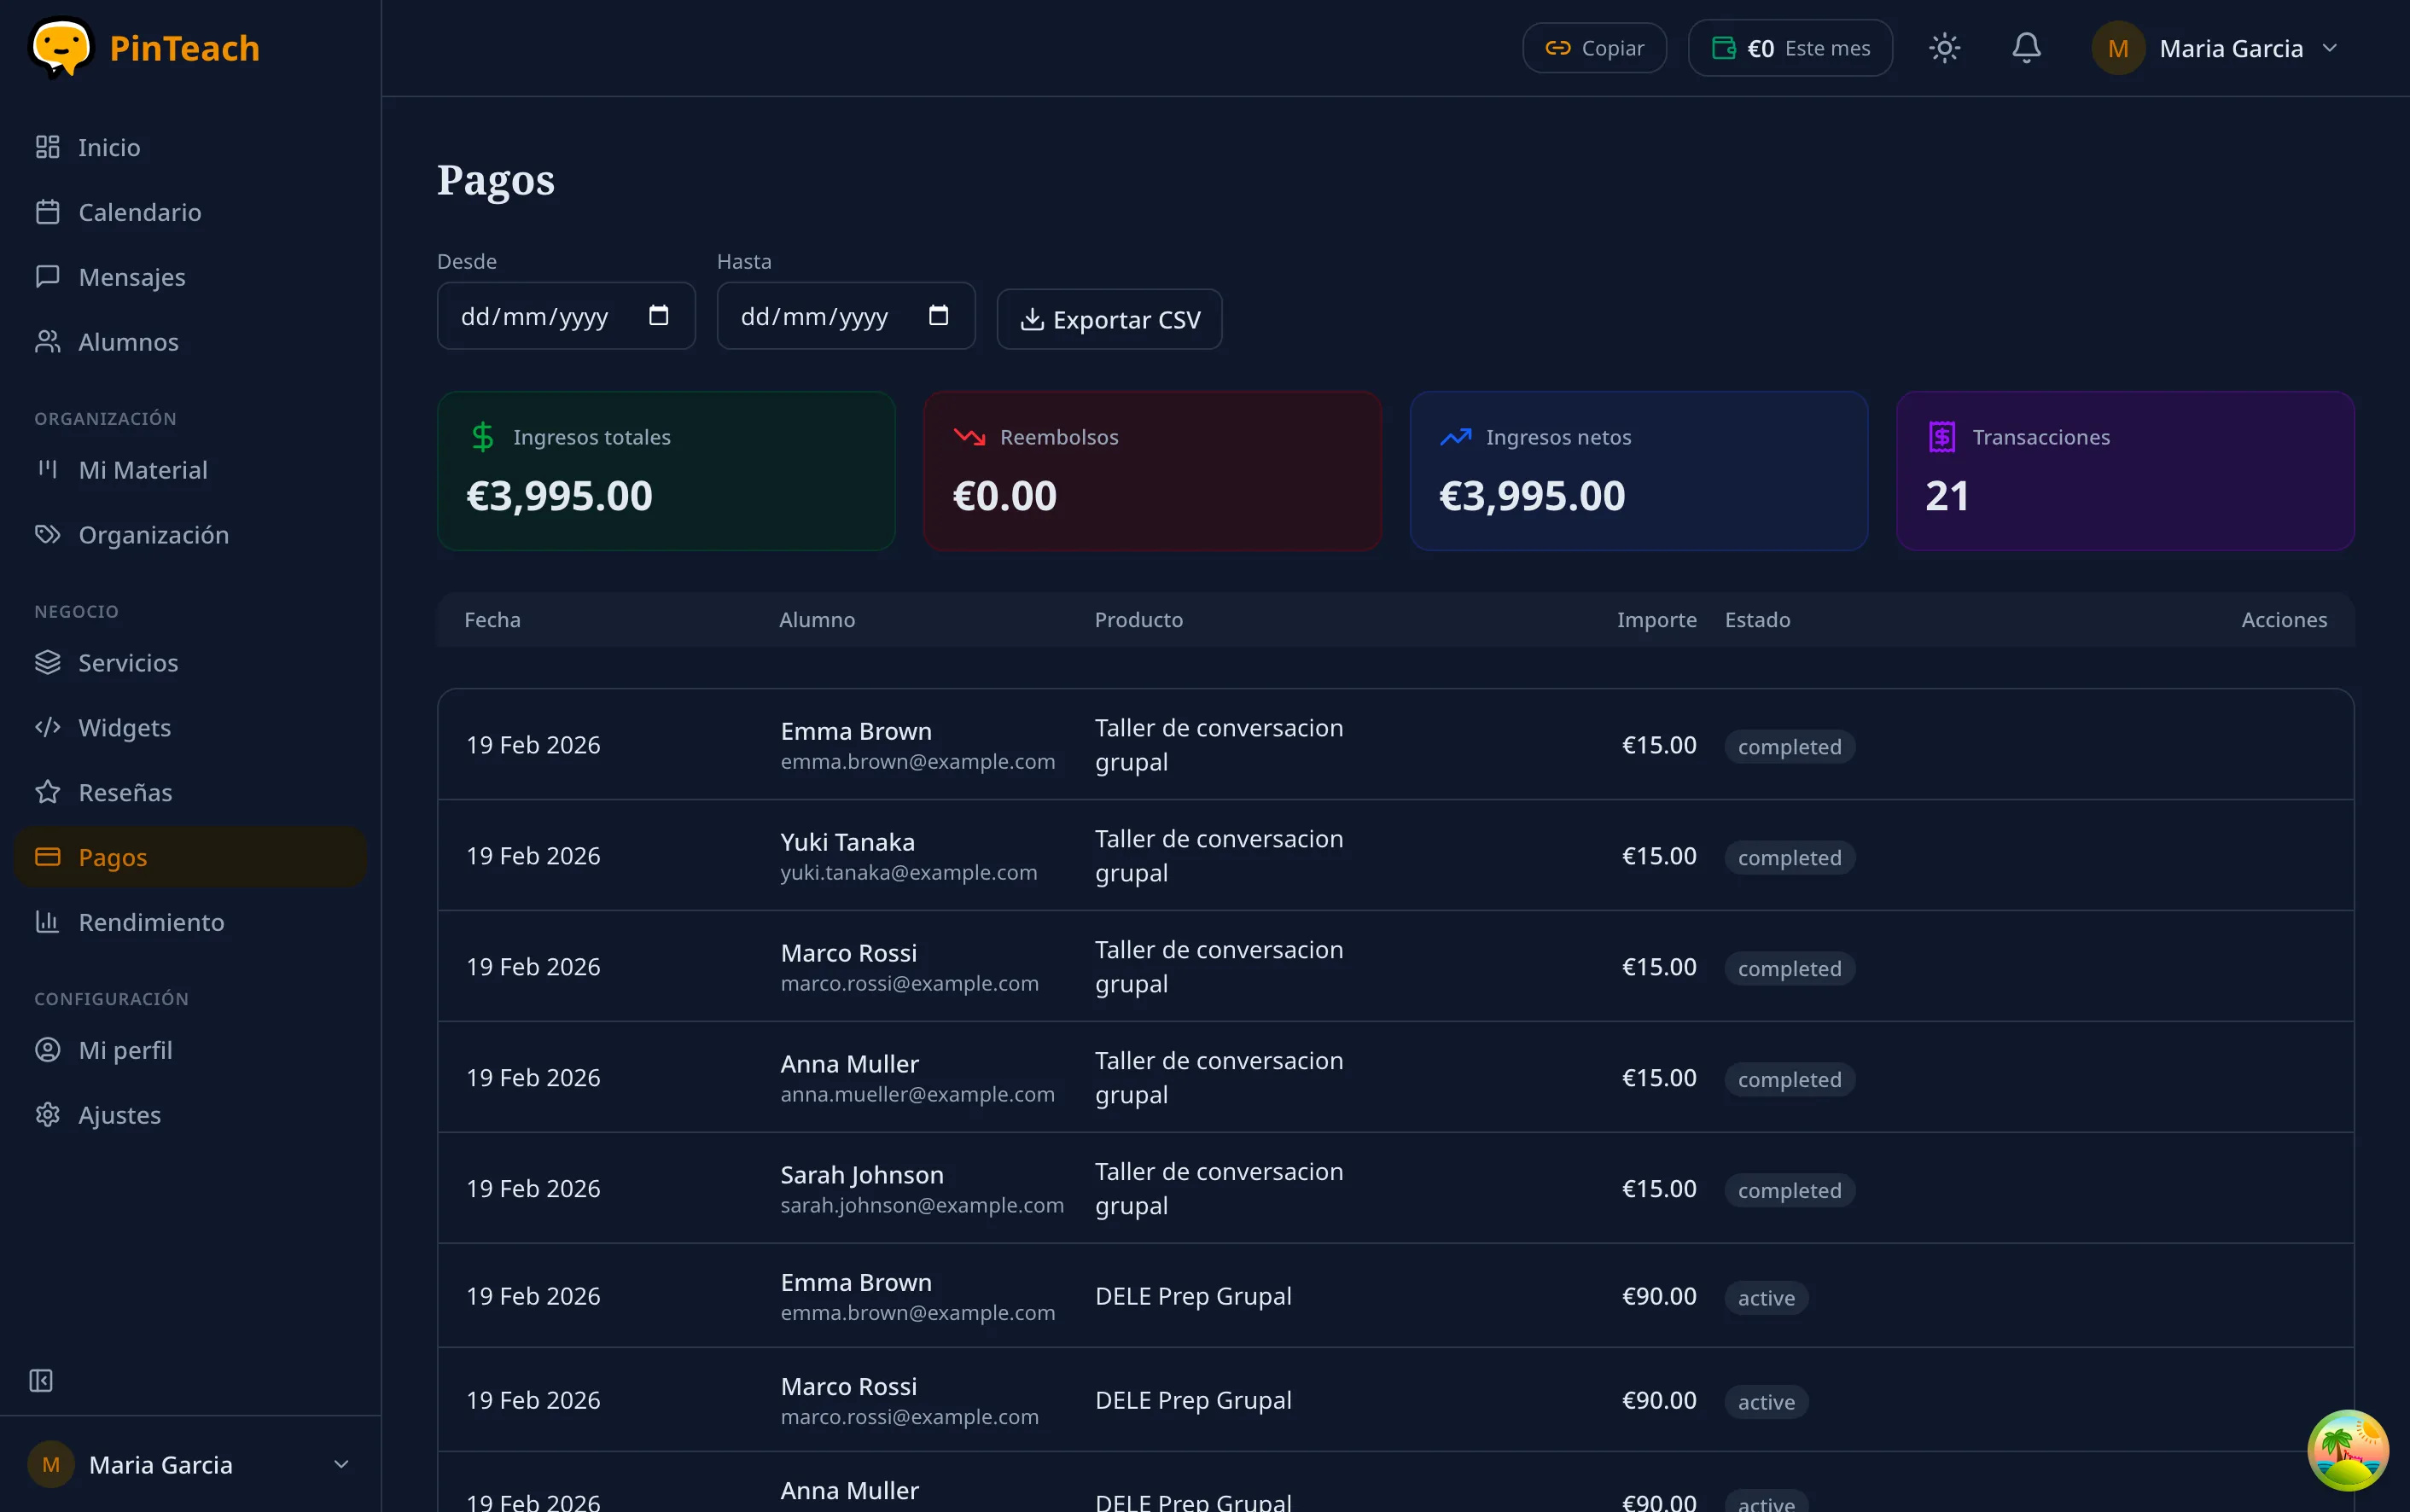
Task: Open the Rendimiento chart icon
Action: click(47, 921)
